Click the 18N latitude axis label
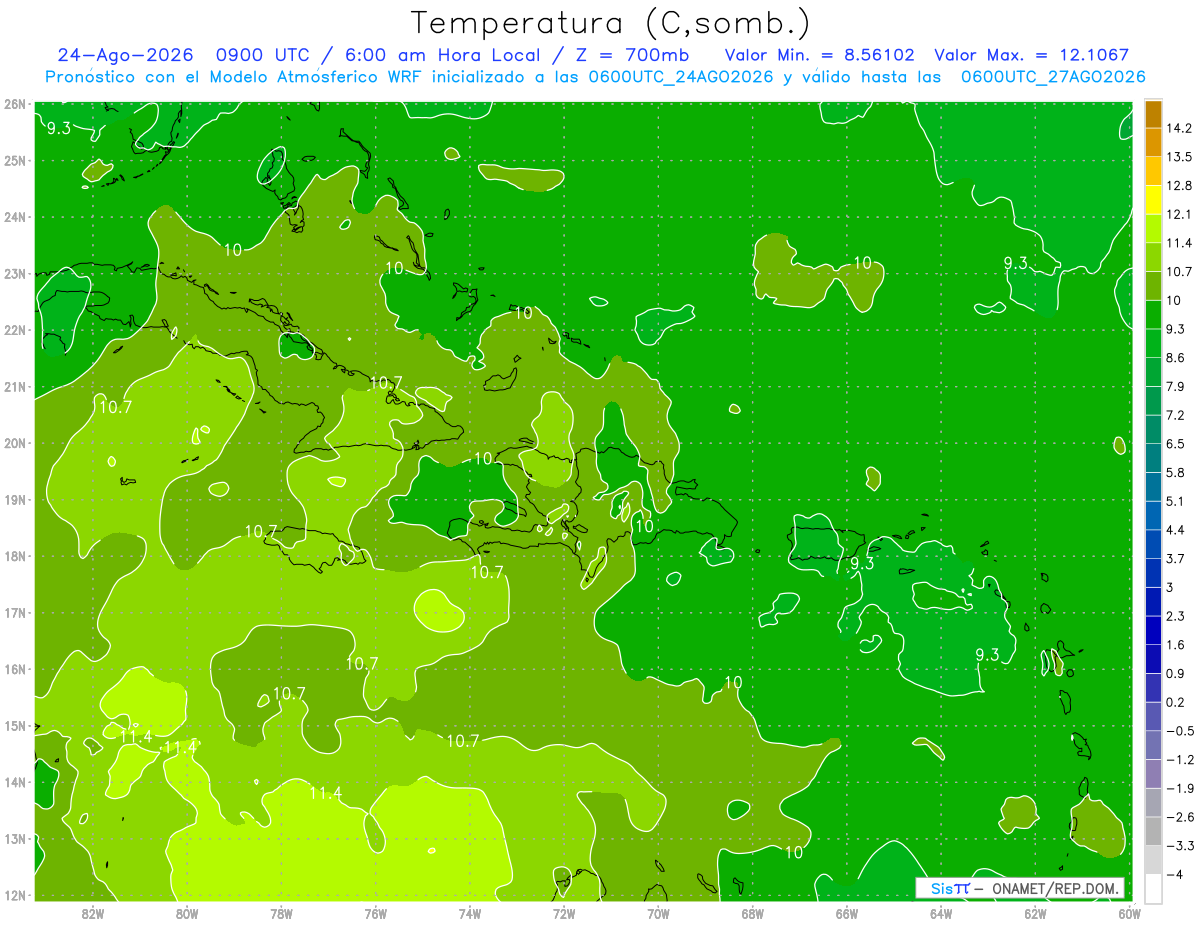Viewport: 1200px width, 927px height. tap(14, 556)
